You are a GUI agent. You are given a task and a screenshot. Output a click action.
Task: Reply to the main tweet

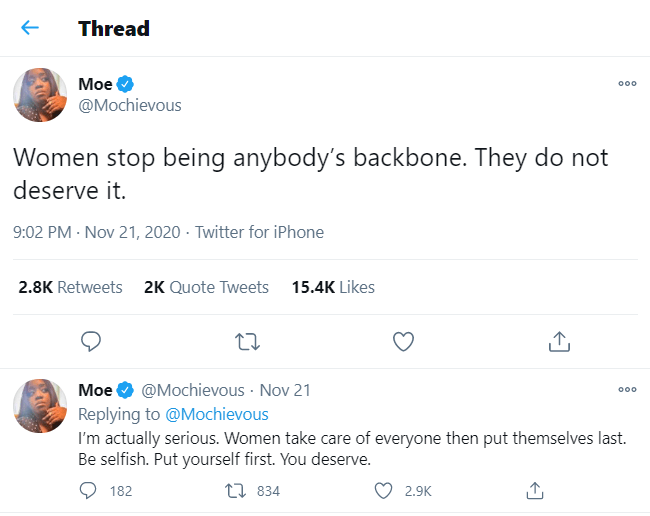point(91,342)
